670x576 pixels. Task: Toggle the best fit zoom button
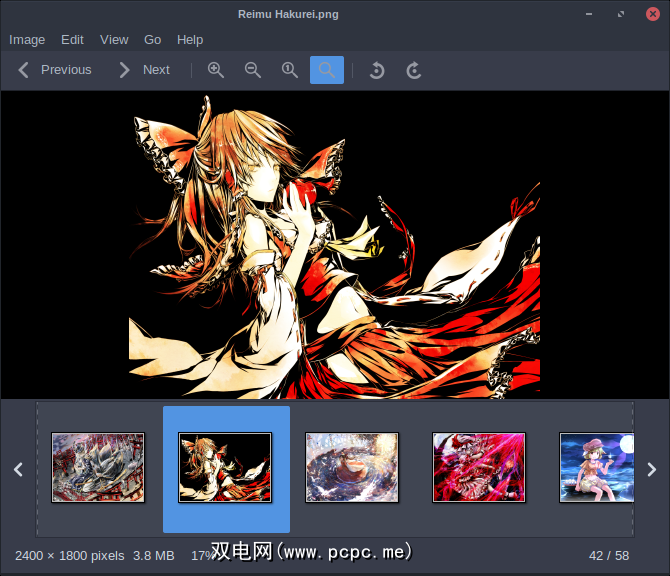(327, 70)
